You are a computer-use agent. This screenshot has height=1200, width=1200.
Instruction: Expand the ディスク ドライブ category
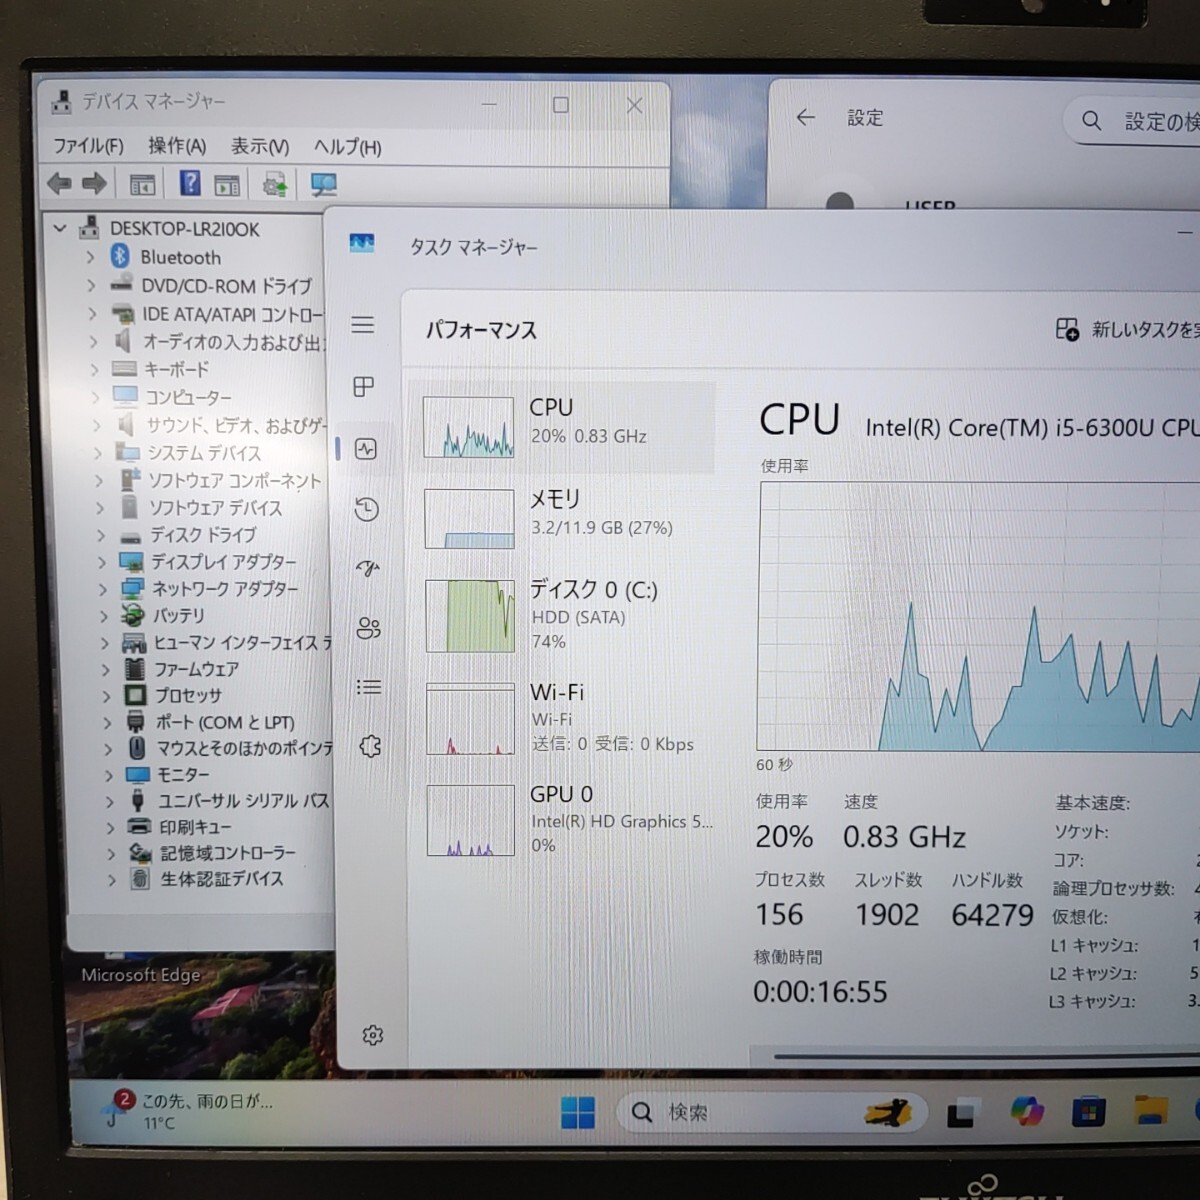point(102,535)
